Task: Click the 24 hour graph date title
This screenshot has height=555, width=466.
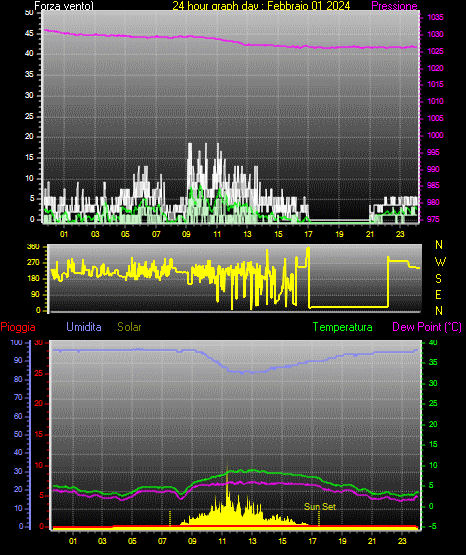Action: coord(261,6)
